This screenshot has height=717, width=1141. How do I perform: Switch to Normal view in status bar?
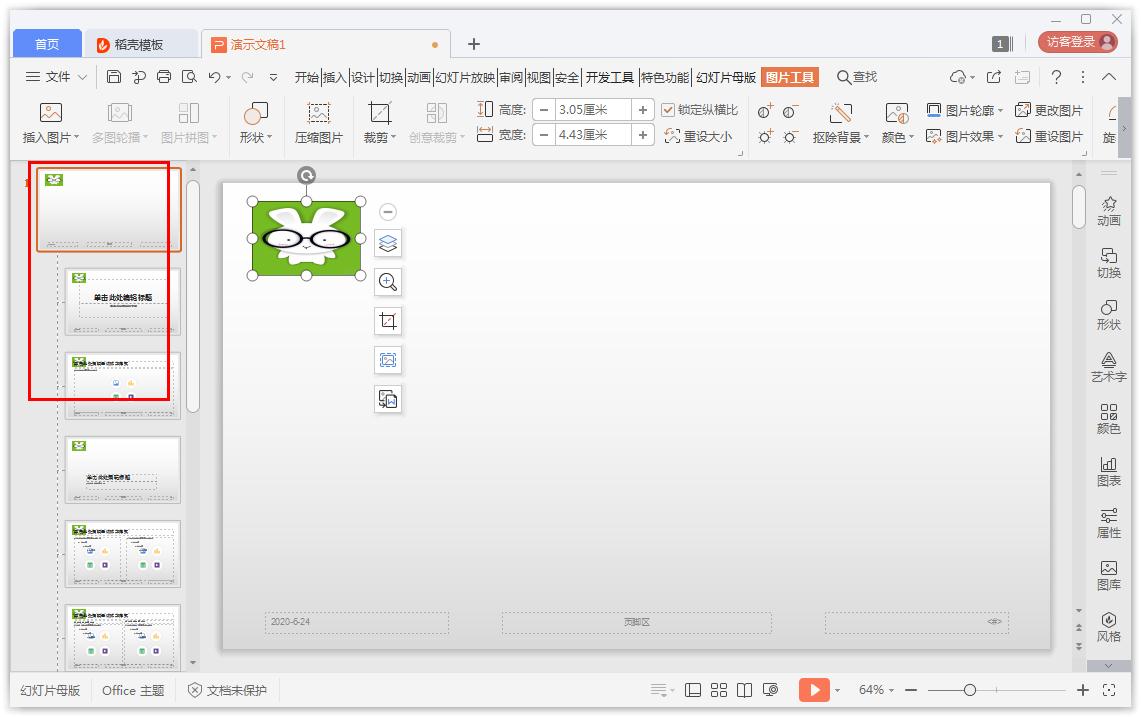pos(693,690)
